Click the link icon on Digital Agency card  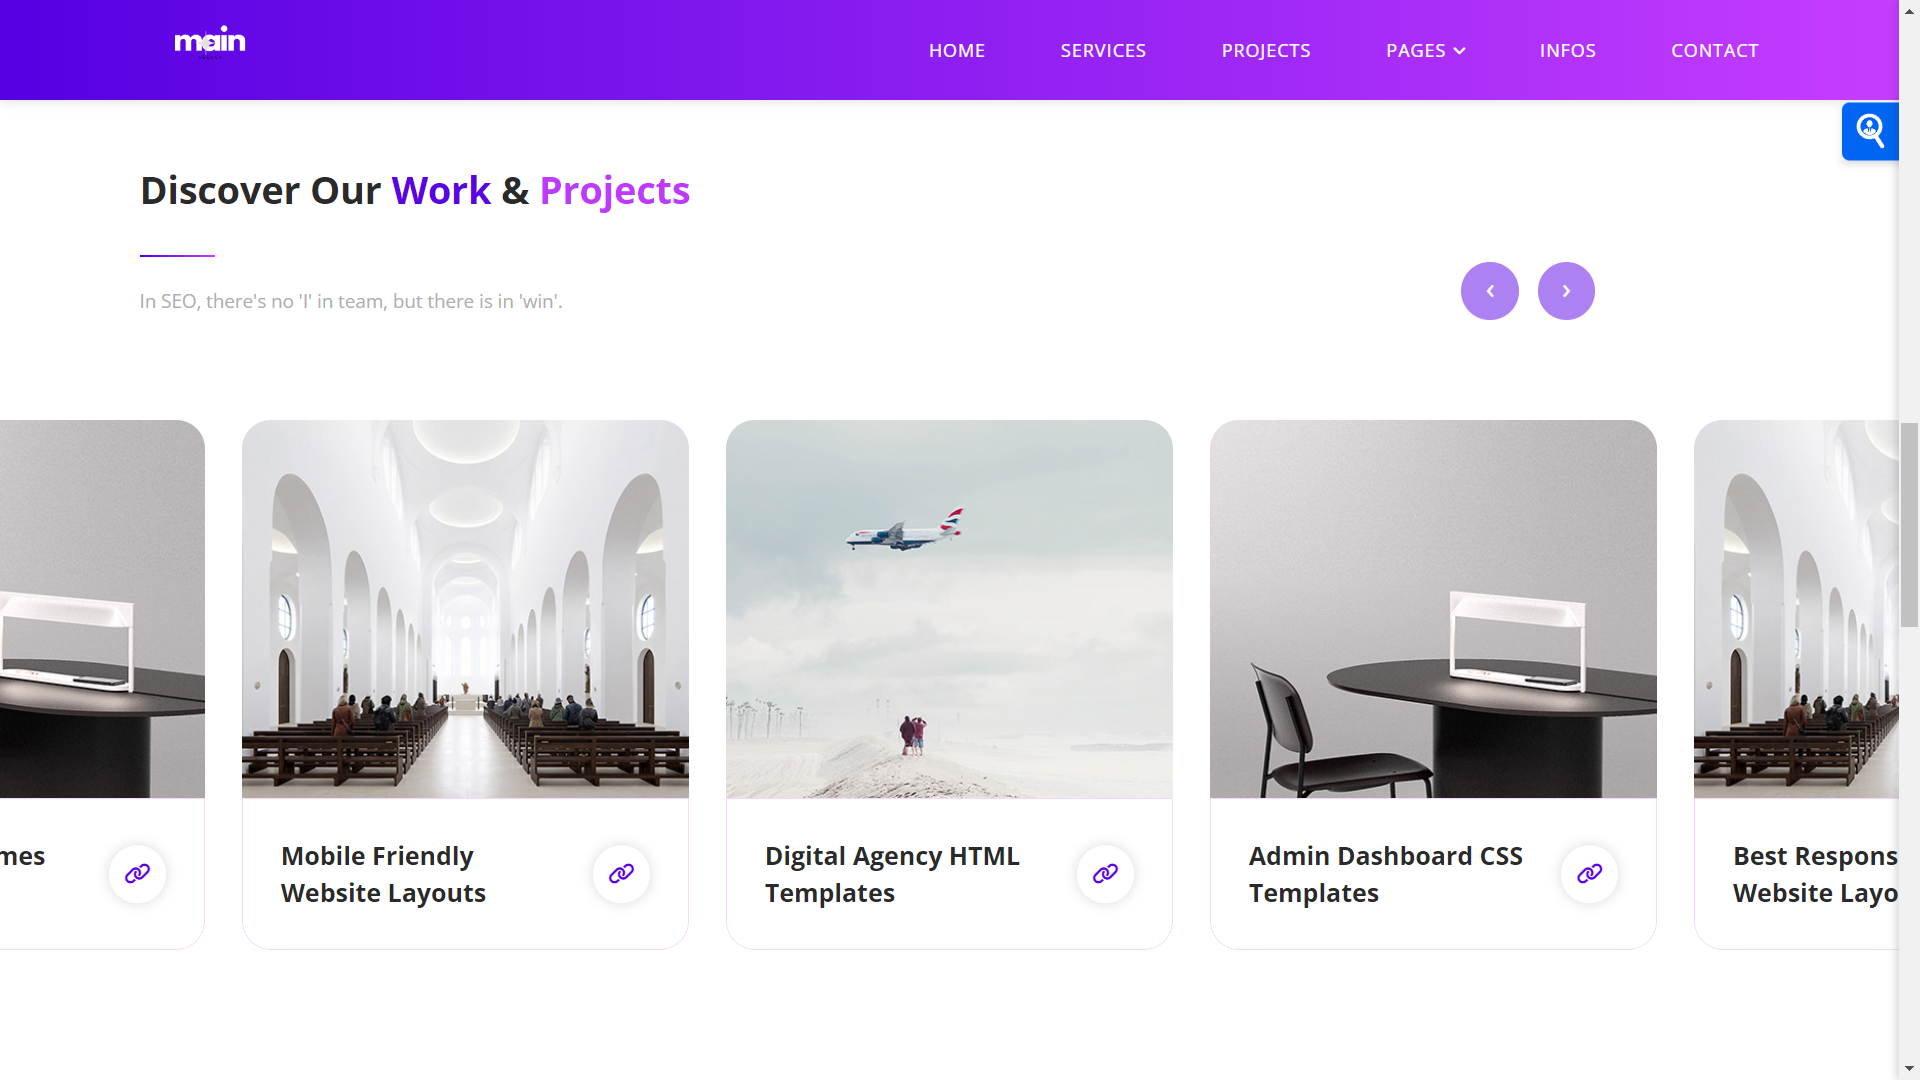point(1105,873)
